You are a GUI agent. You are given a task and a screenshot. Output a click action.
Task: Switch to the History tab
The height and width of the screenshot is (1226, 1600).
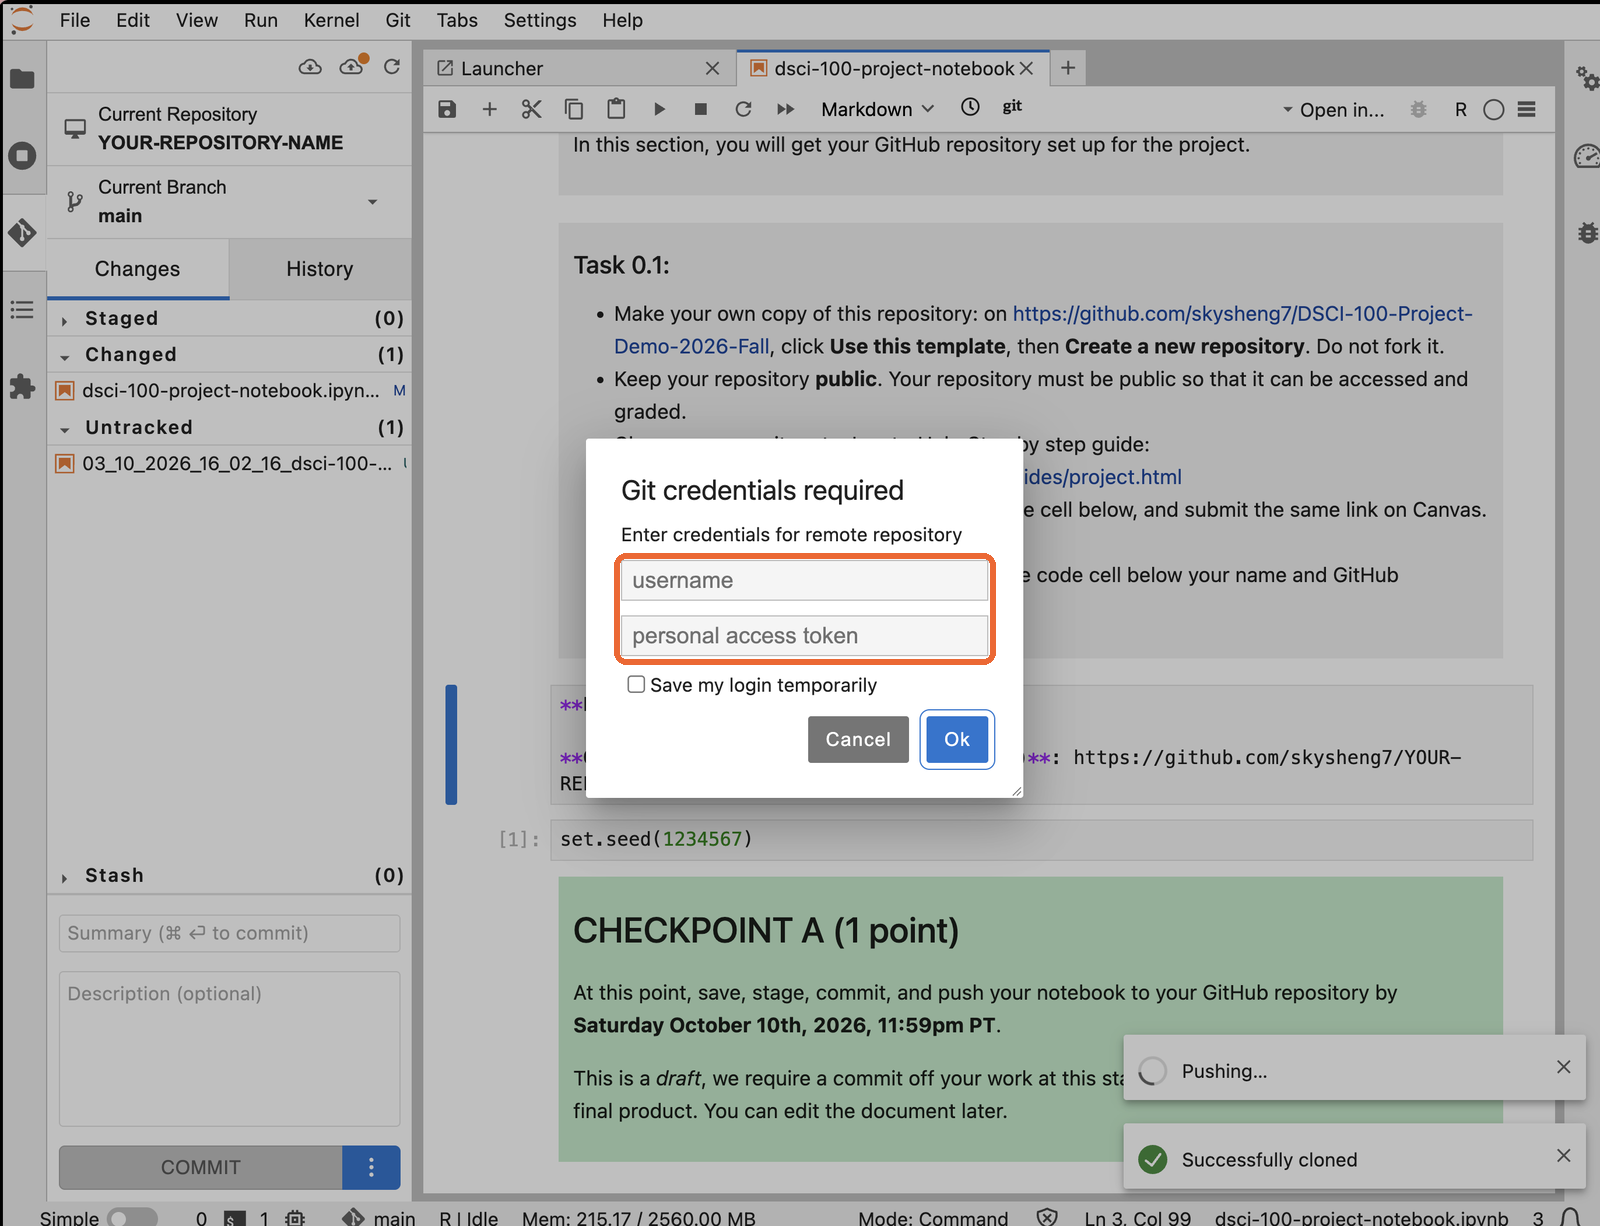[x=320, y=269]
